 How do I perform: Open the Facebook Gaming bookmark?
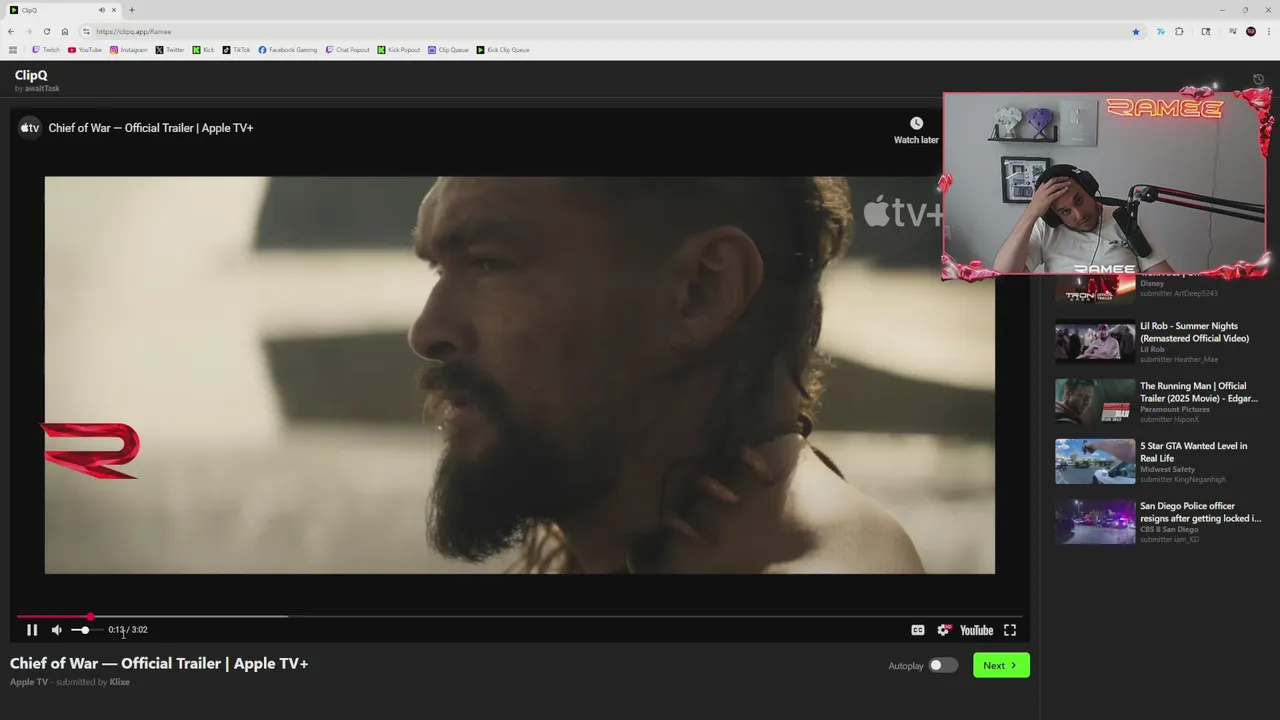(x=288, y=50)
